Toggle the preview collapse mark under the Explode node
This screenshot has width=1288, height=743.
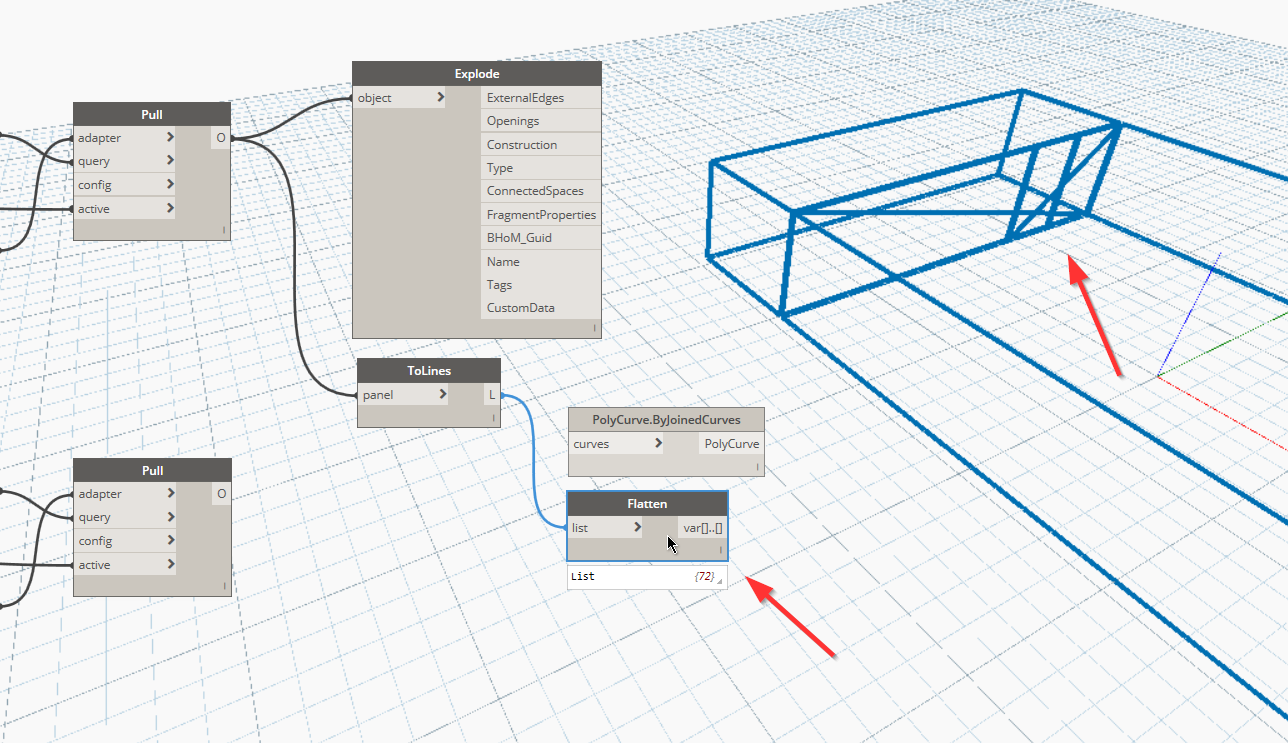[x=594, y=327]
